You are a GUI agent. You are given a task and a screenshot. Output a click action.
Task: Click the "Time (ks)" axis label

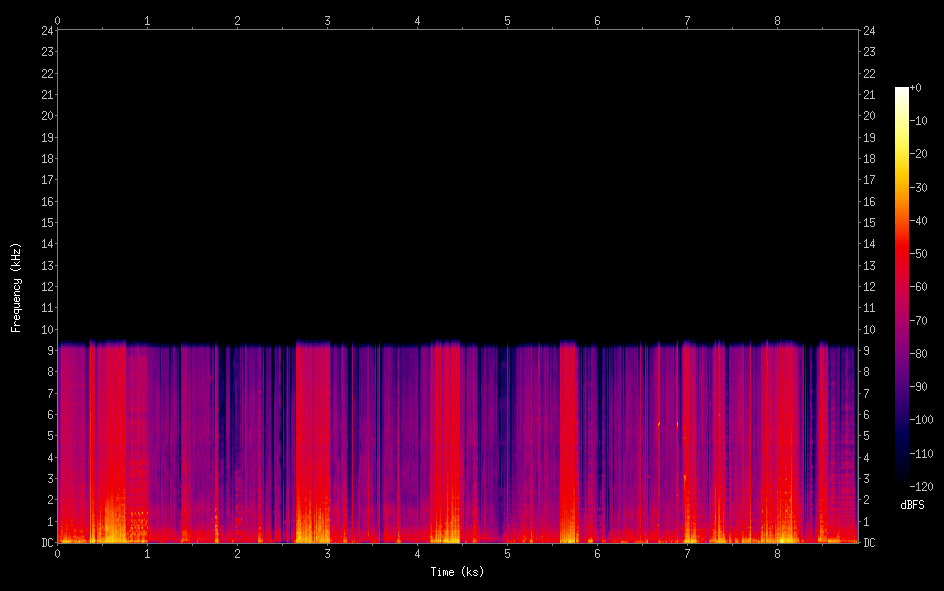pos(457,572)
